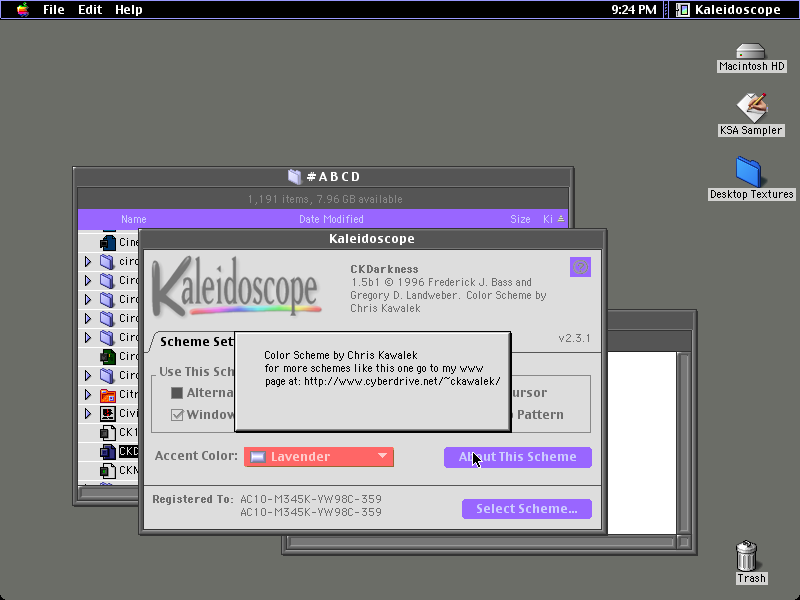800x600 pixels.
Task: Select the CK1 scheme file icon
Action: click(x=108, y=432)
